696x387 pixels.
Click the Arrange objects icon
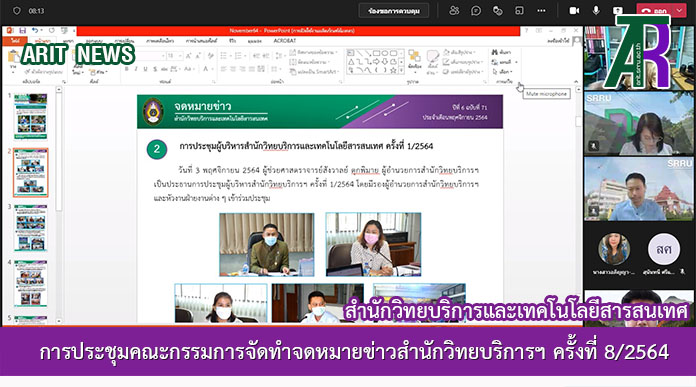pyautogui.click(x=415, y=61)
